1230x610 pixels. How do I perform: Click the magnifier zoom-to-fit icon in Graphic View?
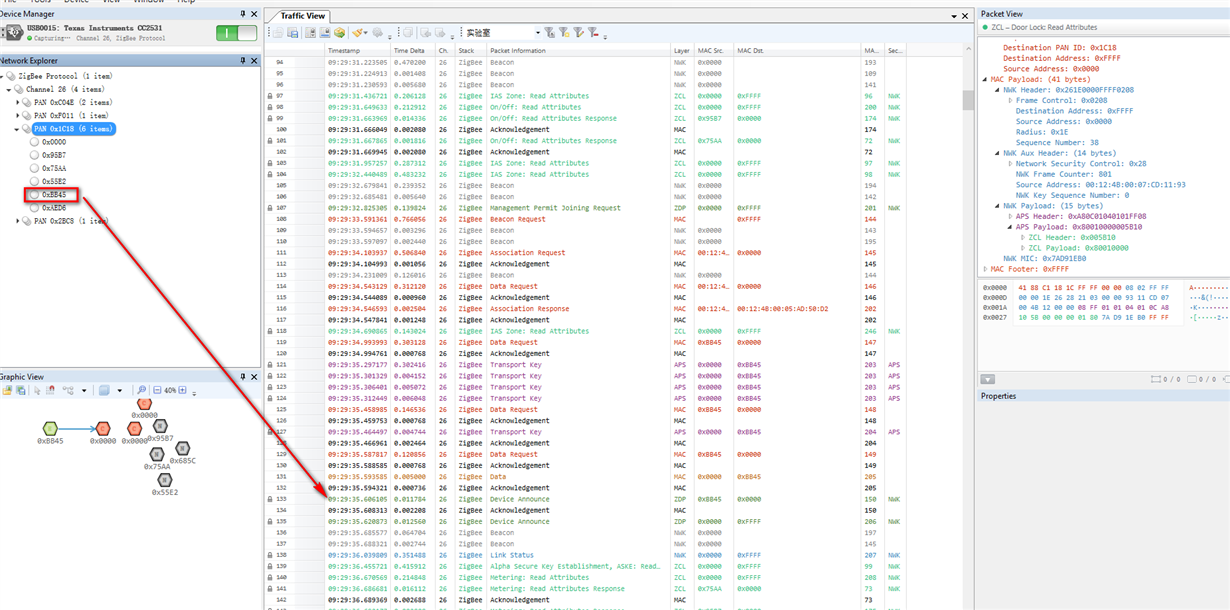pos(141,390)
